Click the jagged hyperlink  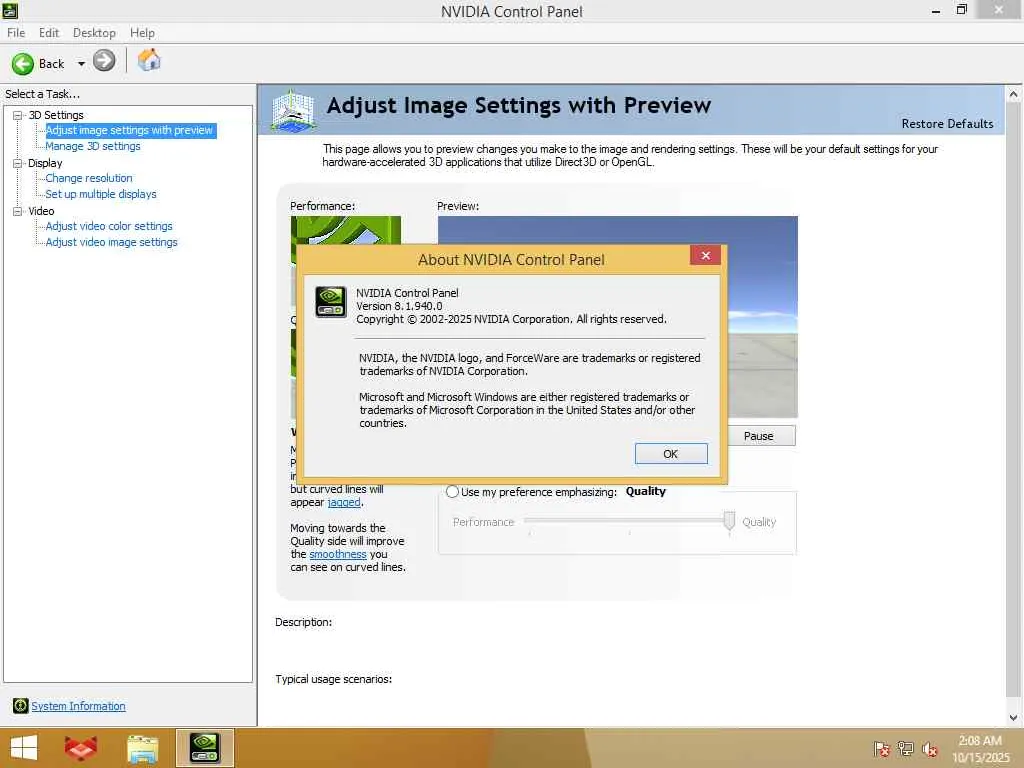click(x=344, y=502)
